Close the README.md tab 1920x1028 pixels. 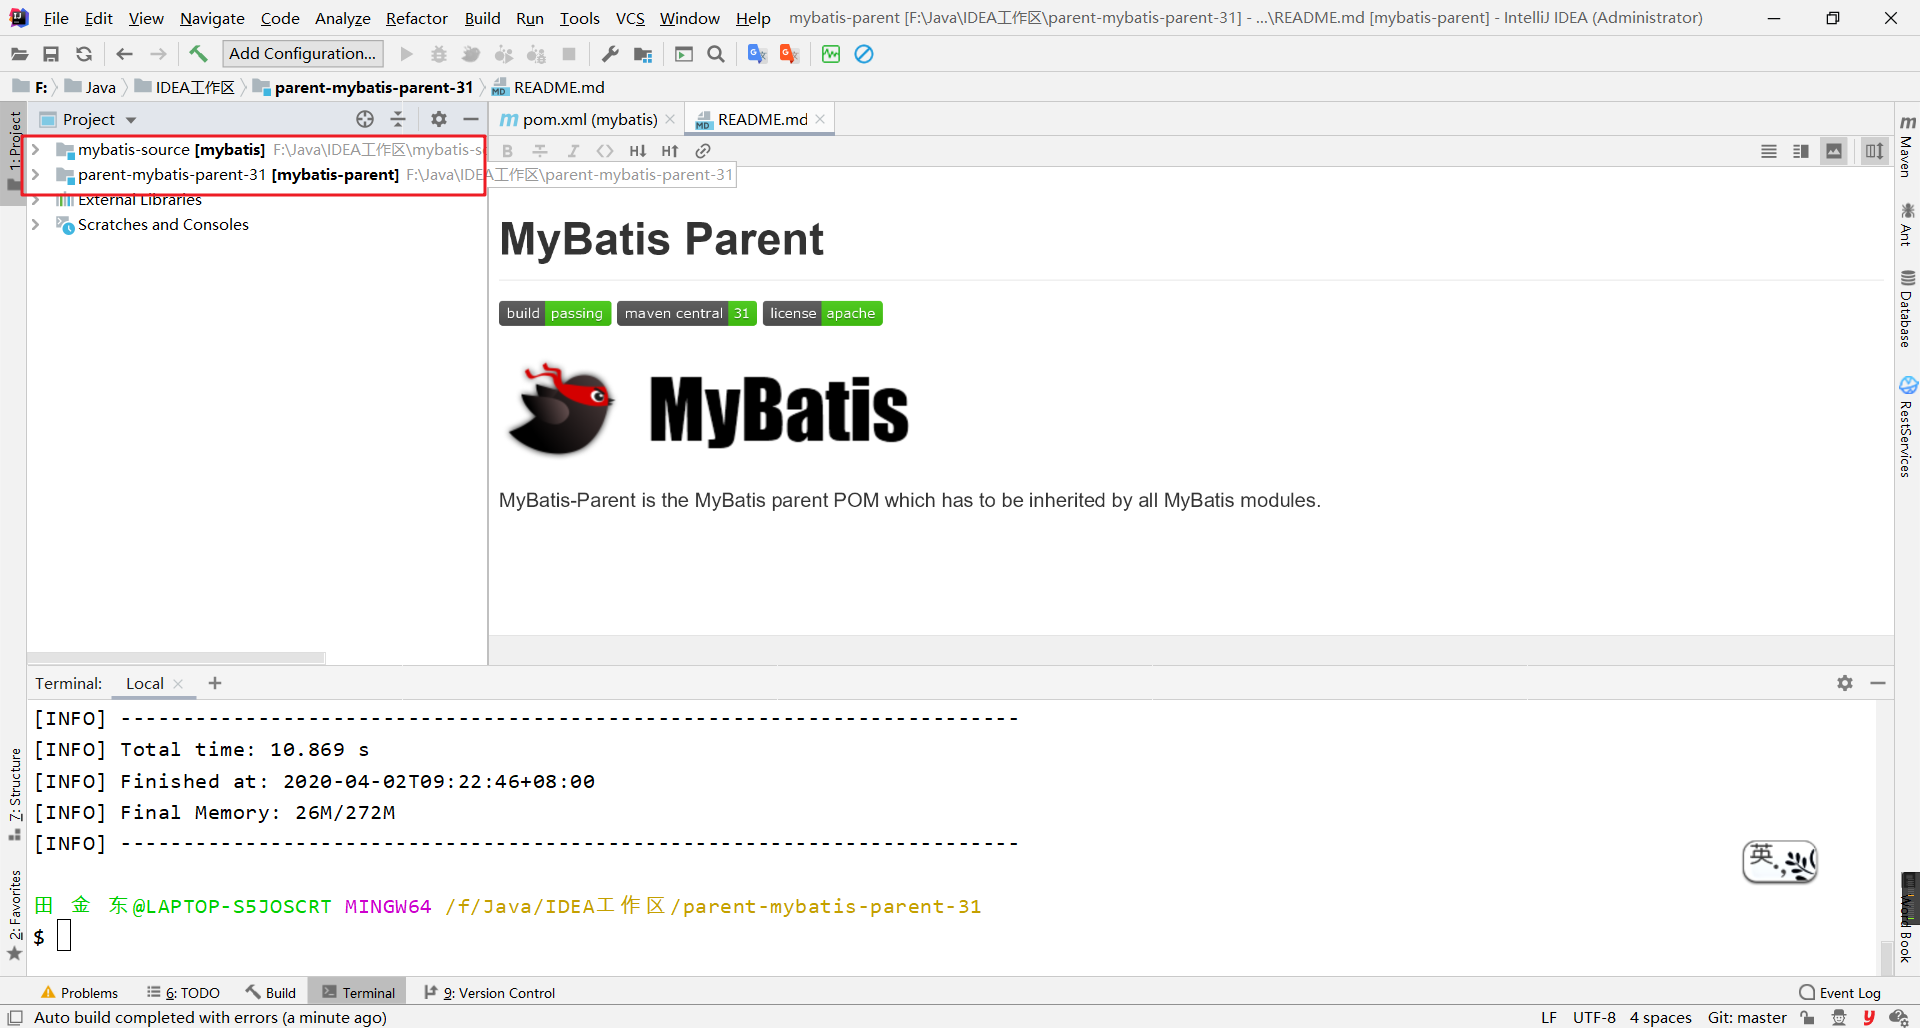(x=821, y=119)
